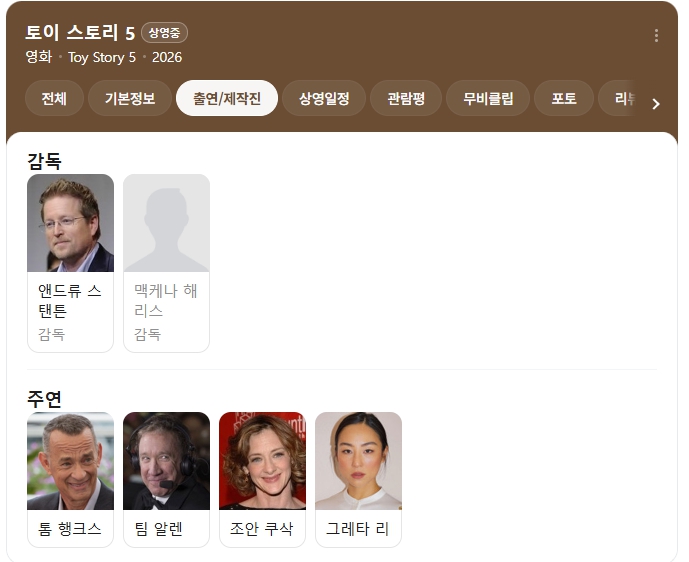Open the director photo above 앤드류 스탠튼

point(70,223)
